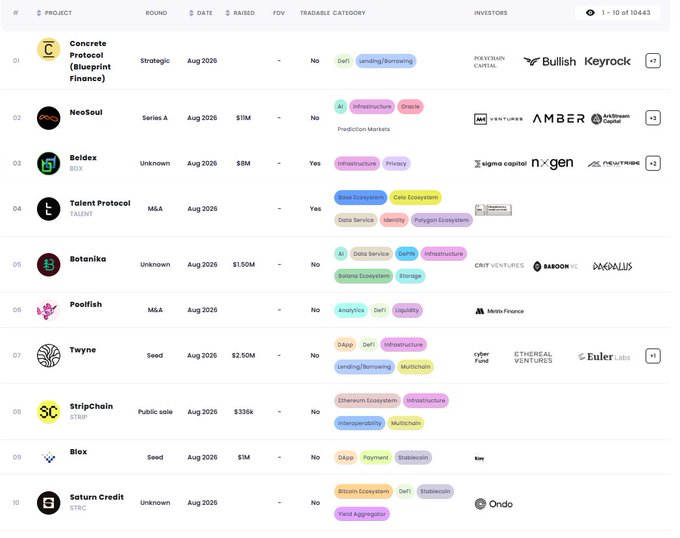Select the Solana Ecosystem tag
The height and width of the screenshot is (538, 680).
[x=364, y=276]
